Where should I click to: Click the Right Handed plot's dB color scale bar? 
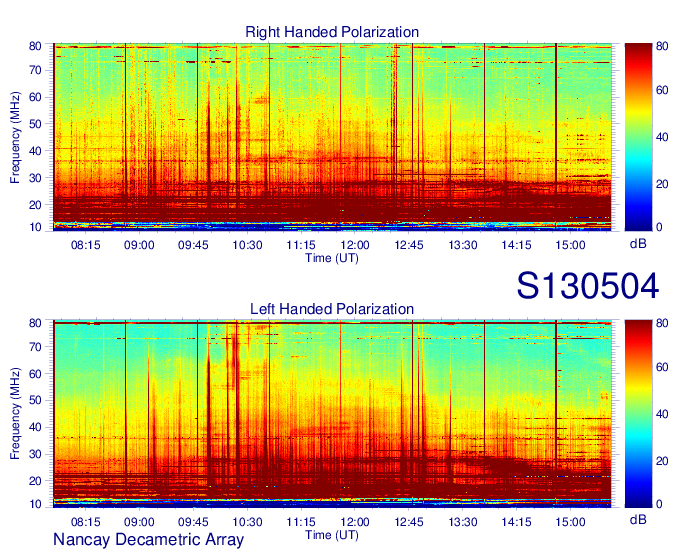coord(638,137)
